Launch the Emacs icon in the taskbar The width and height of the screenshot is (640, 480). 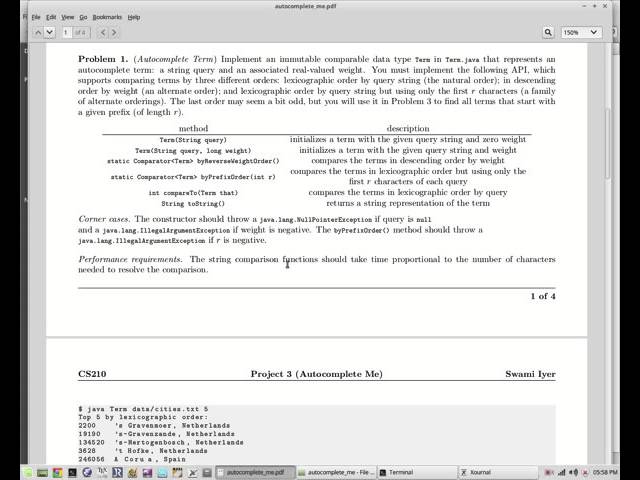[87, 473]
